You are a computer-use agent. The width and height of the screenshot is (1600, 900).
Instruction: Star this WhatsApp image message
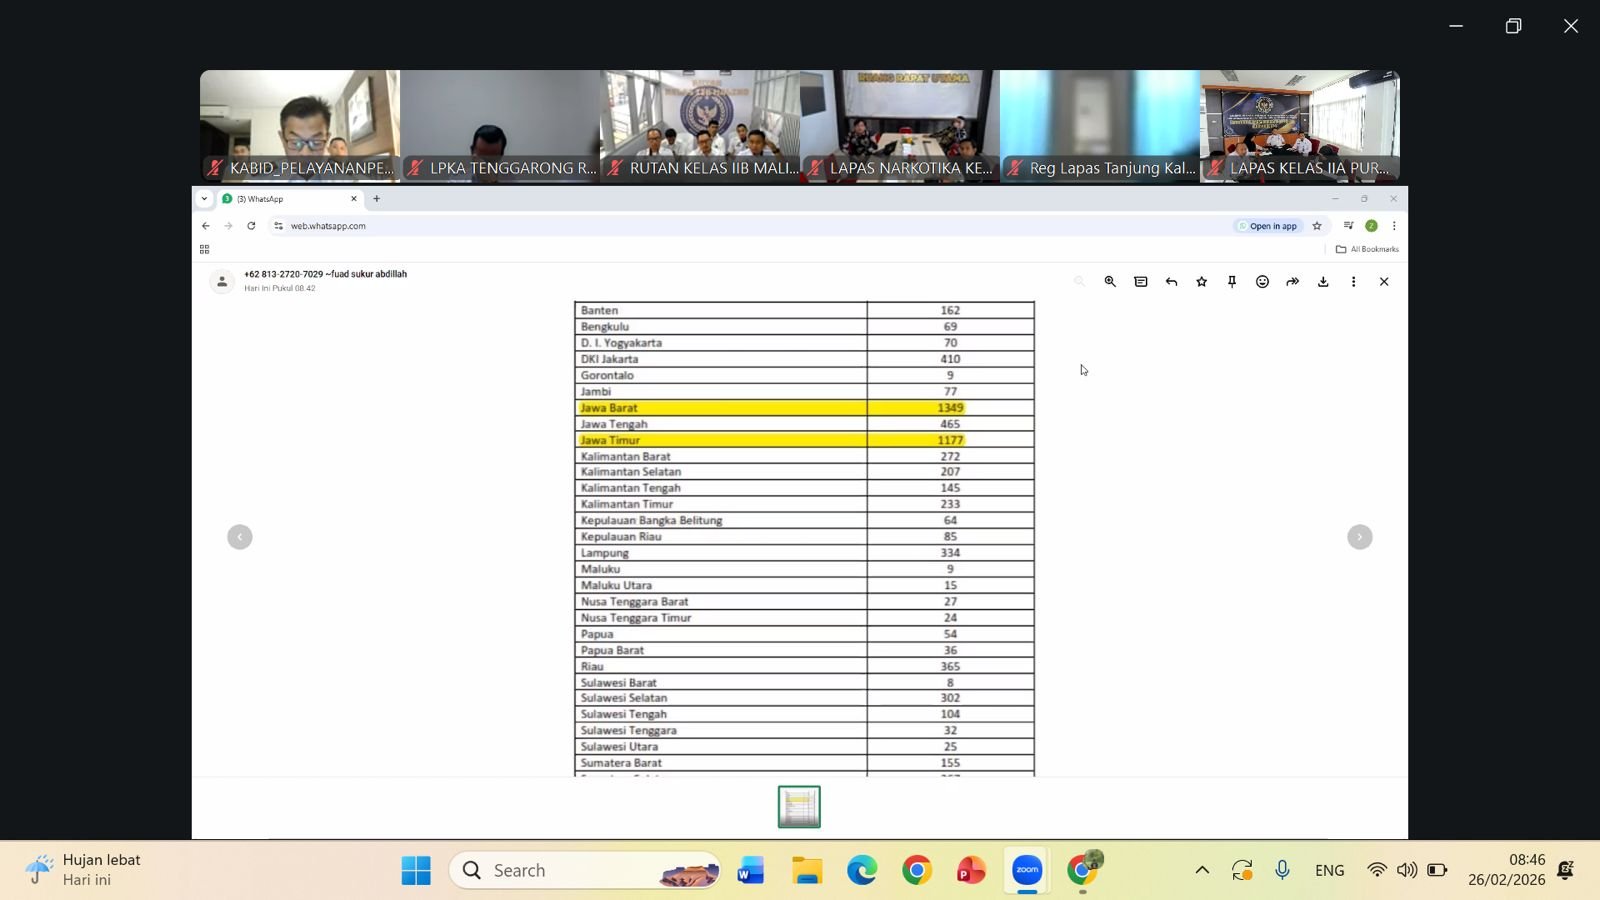coord(1201,282)
